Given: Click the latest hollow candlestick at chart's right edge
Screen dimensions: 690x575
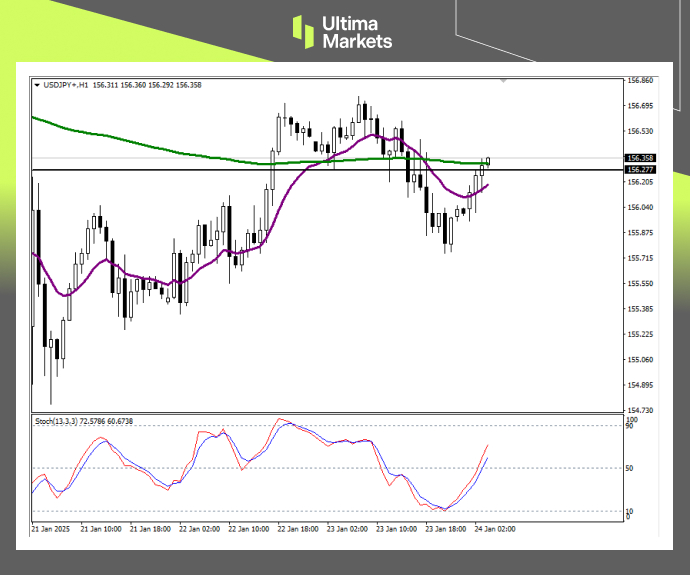Looking at the screenshot, I should 489,161.
